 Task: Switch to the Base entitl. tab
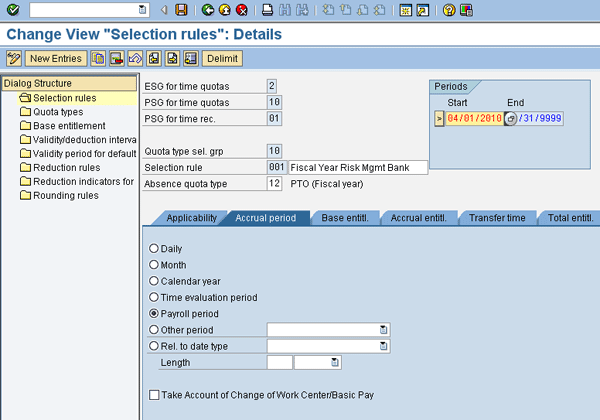(343, 217)
